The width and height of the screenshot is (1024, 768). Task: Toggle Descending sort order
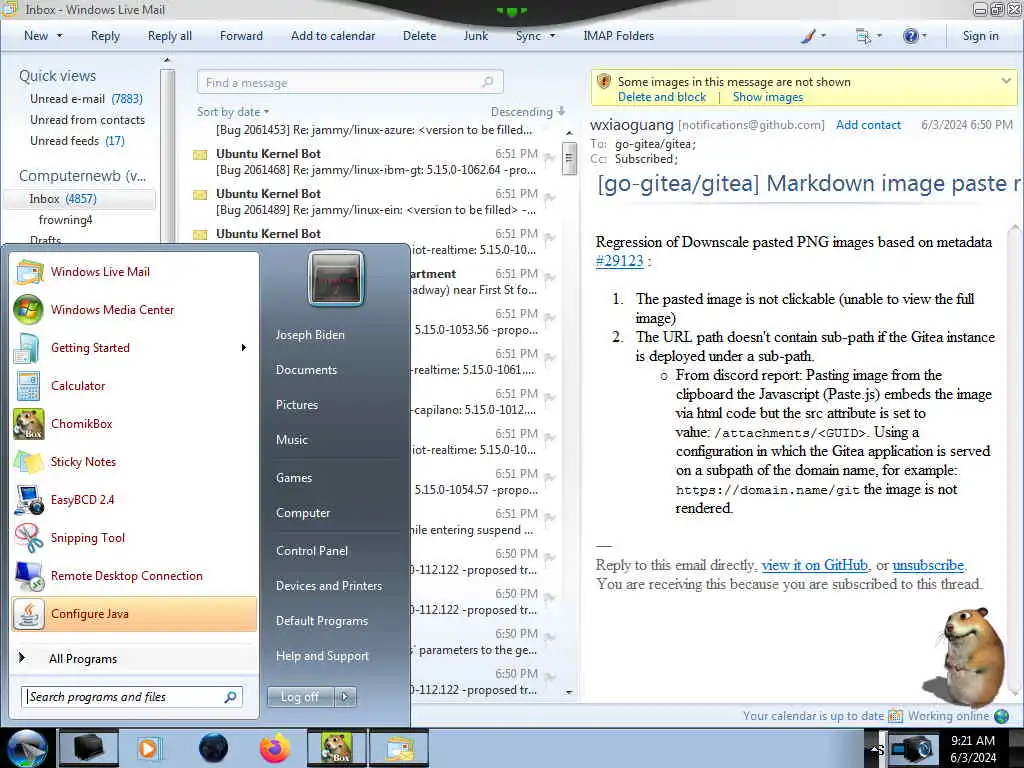[528, 112]
